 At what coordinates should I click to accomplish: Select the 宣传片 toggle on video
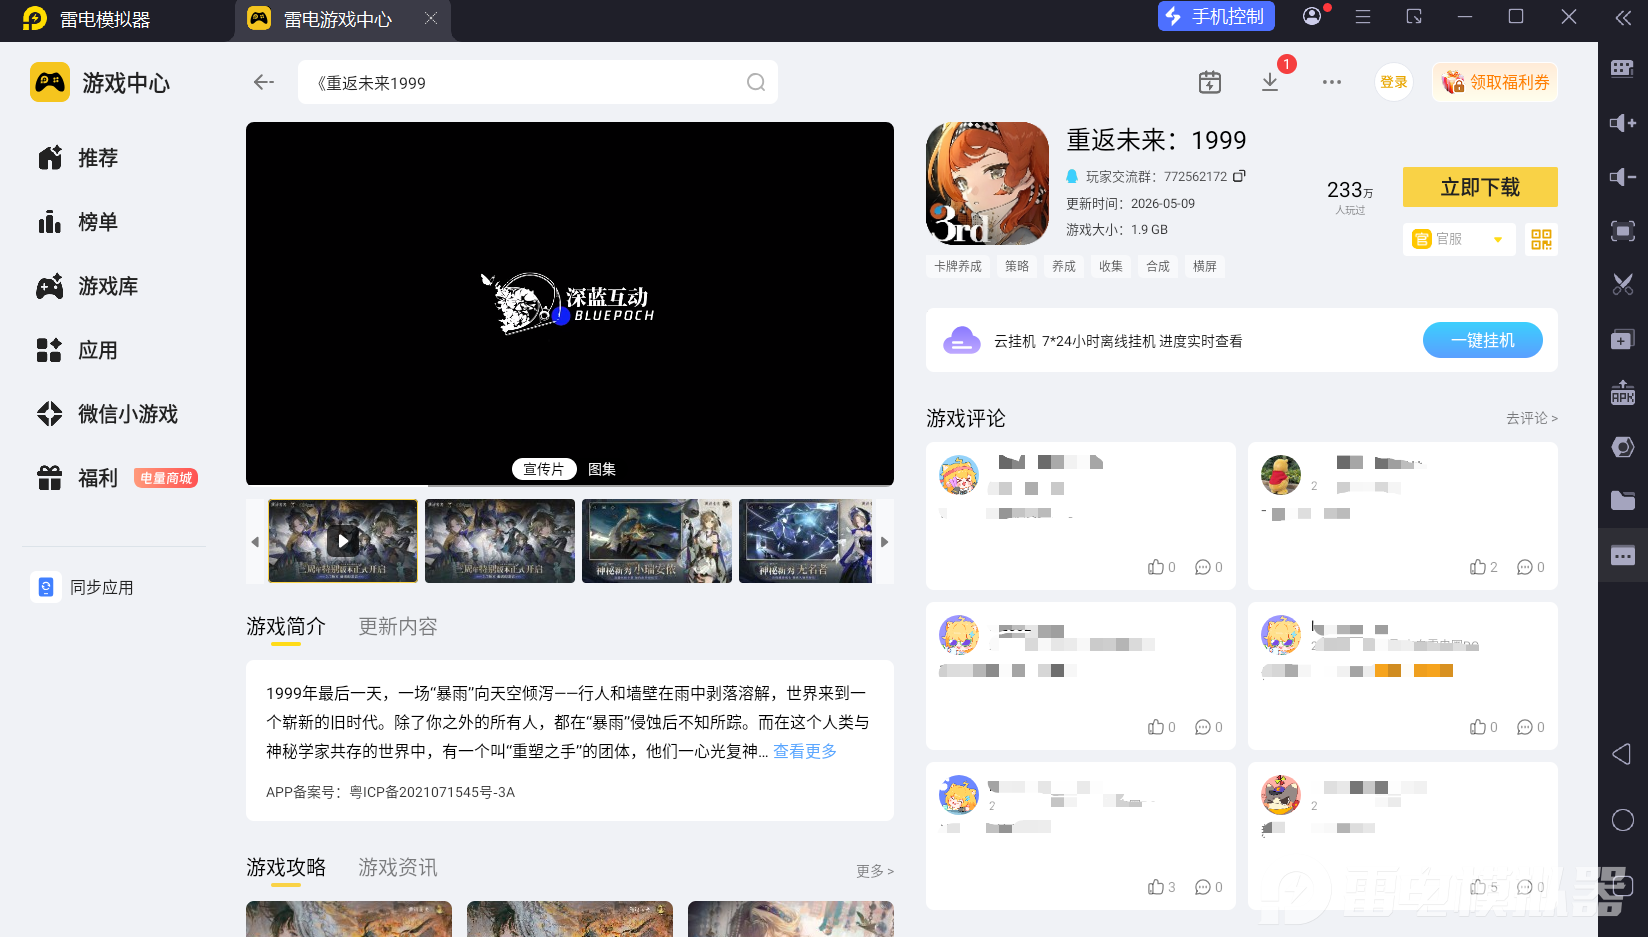(x=544, y=469)
